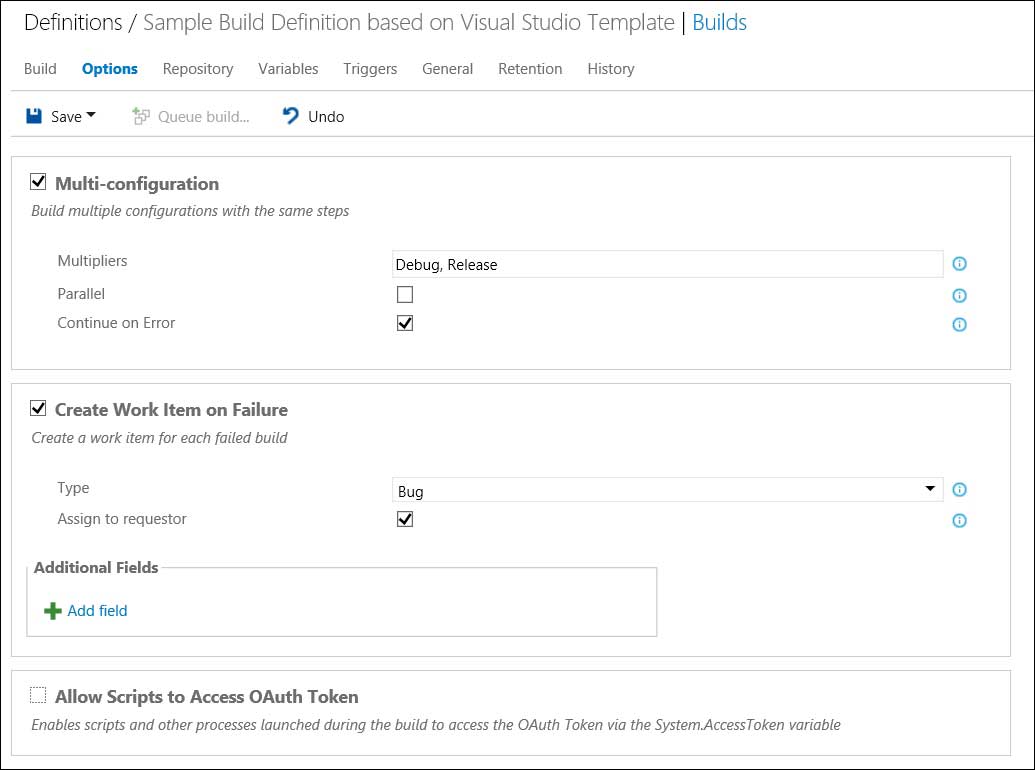Click the Queue build icon

[x=141, y=116]
